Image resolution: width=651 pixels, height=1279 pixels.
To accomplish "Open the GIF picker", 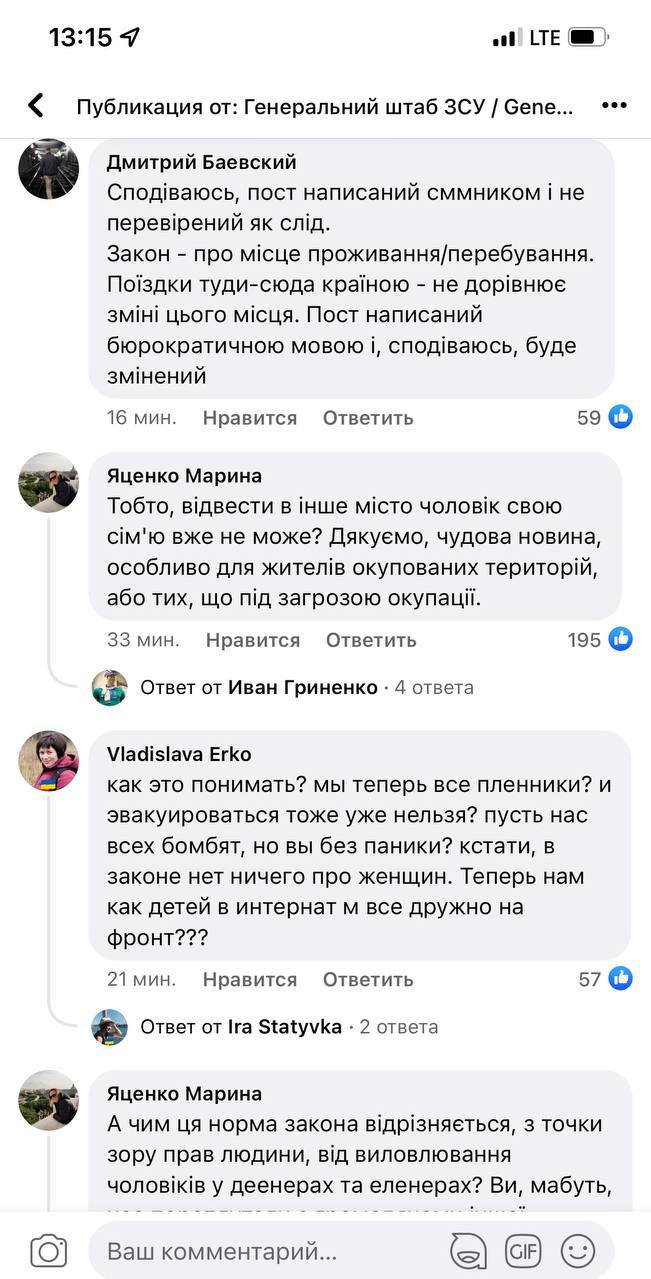I will pyautogui.click(x=523, y=1250).
